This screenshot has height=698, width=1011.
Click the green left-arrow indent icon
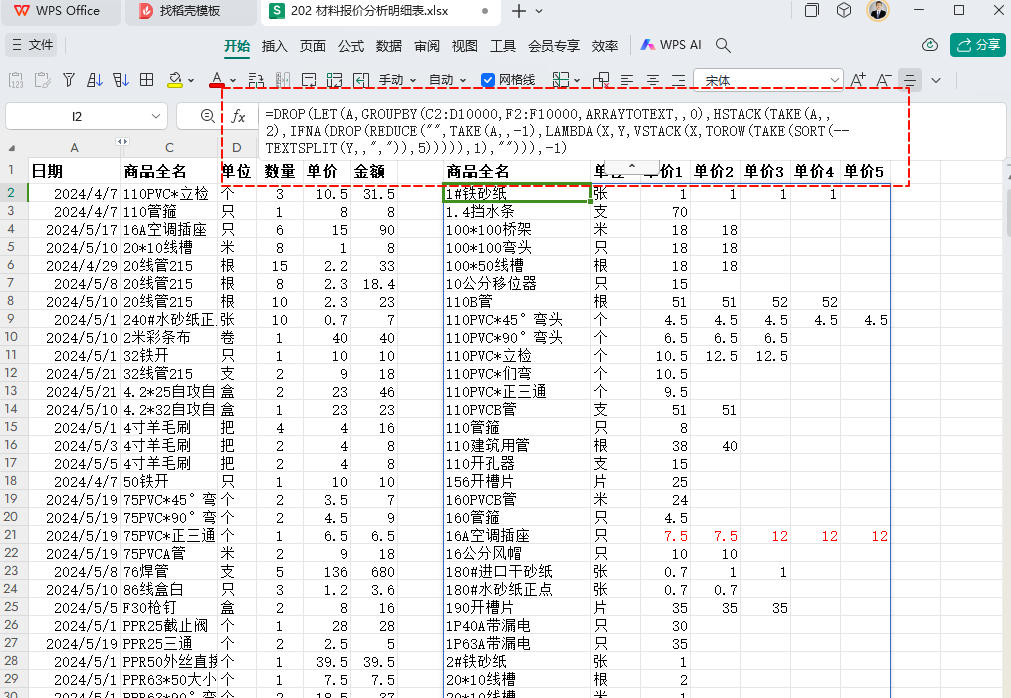click(x=361, y=80)
